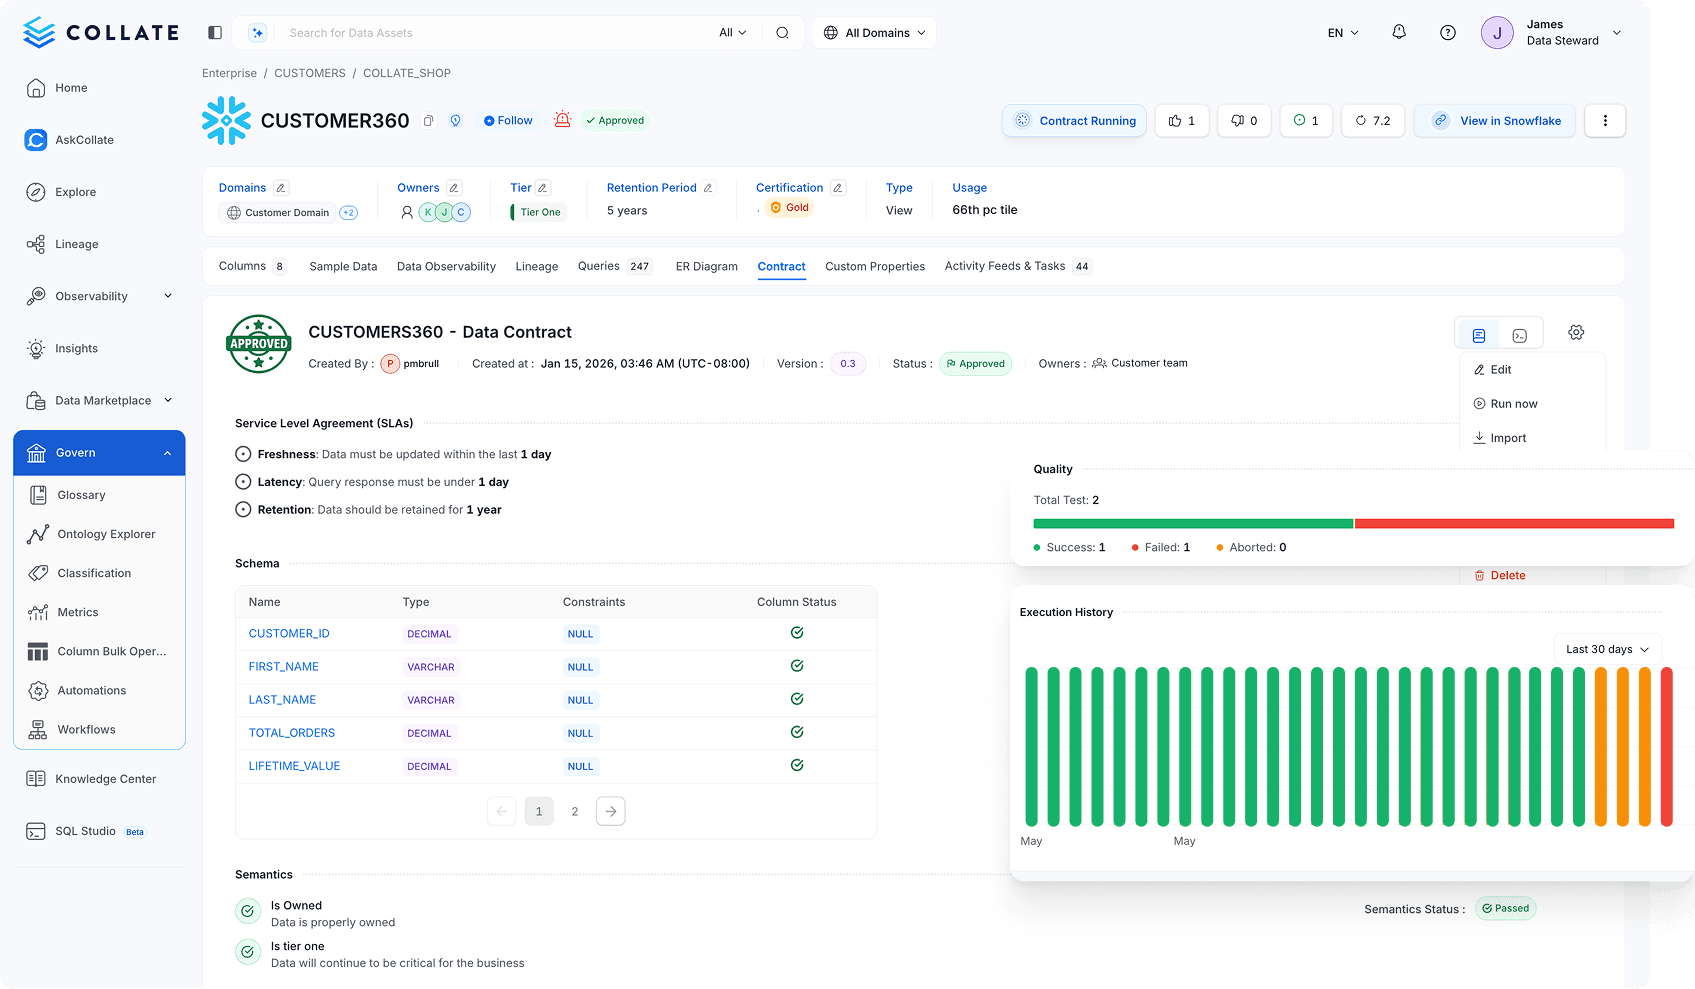This screenshot has width=1695, height=989.
Task: Copy the CUSTOMER360 name icon
Action: point(428,121)
